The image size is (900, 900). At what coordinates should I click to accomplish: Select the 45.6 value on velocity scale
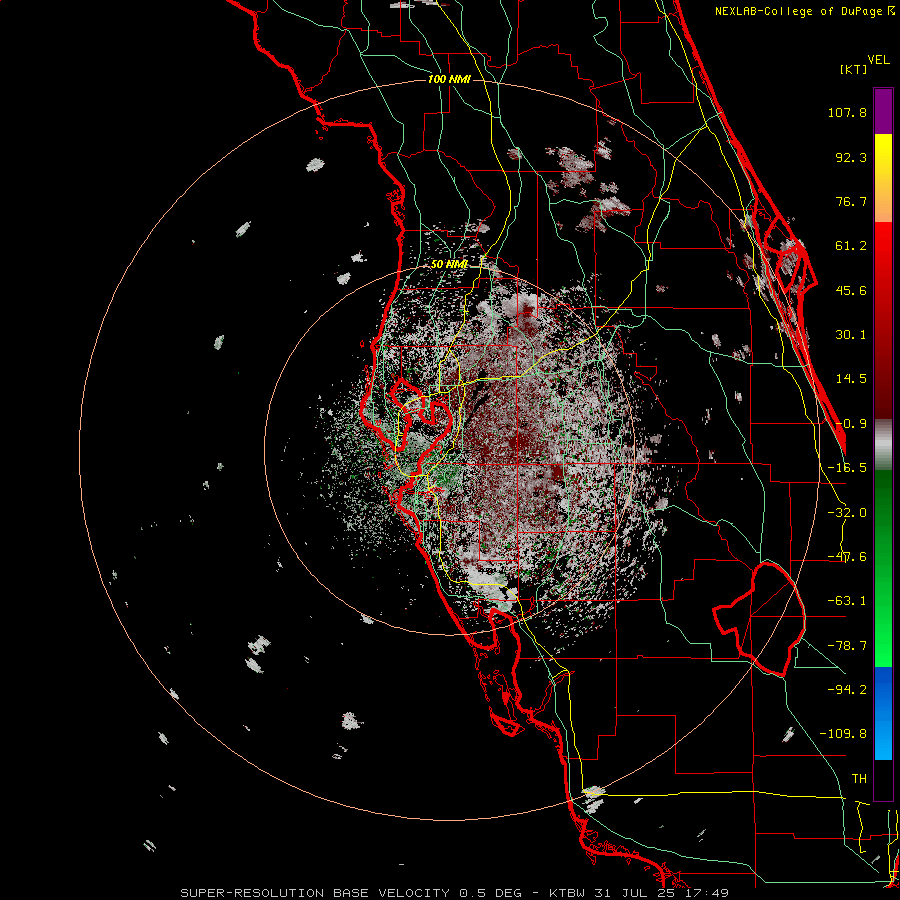coord(851,290)
